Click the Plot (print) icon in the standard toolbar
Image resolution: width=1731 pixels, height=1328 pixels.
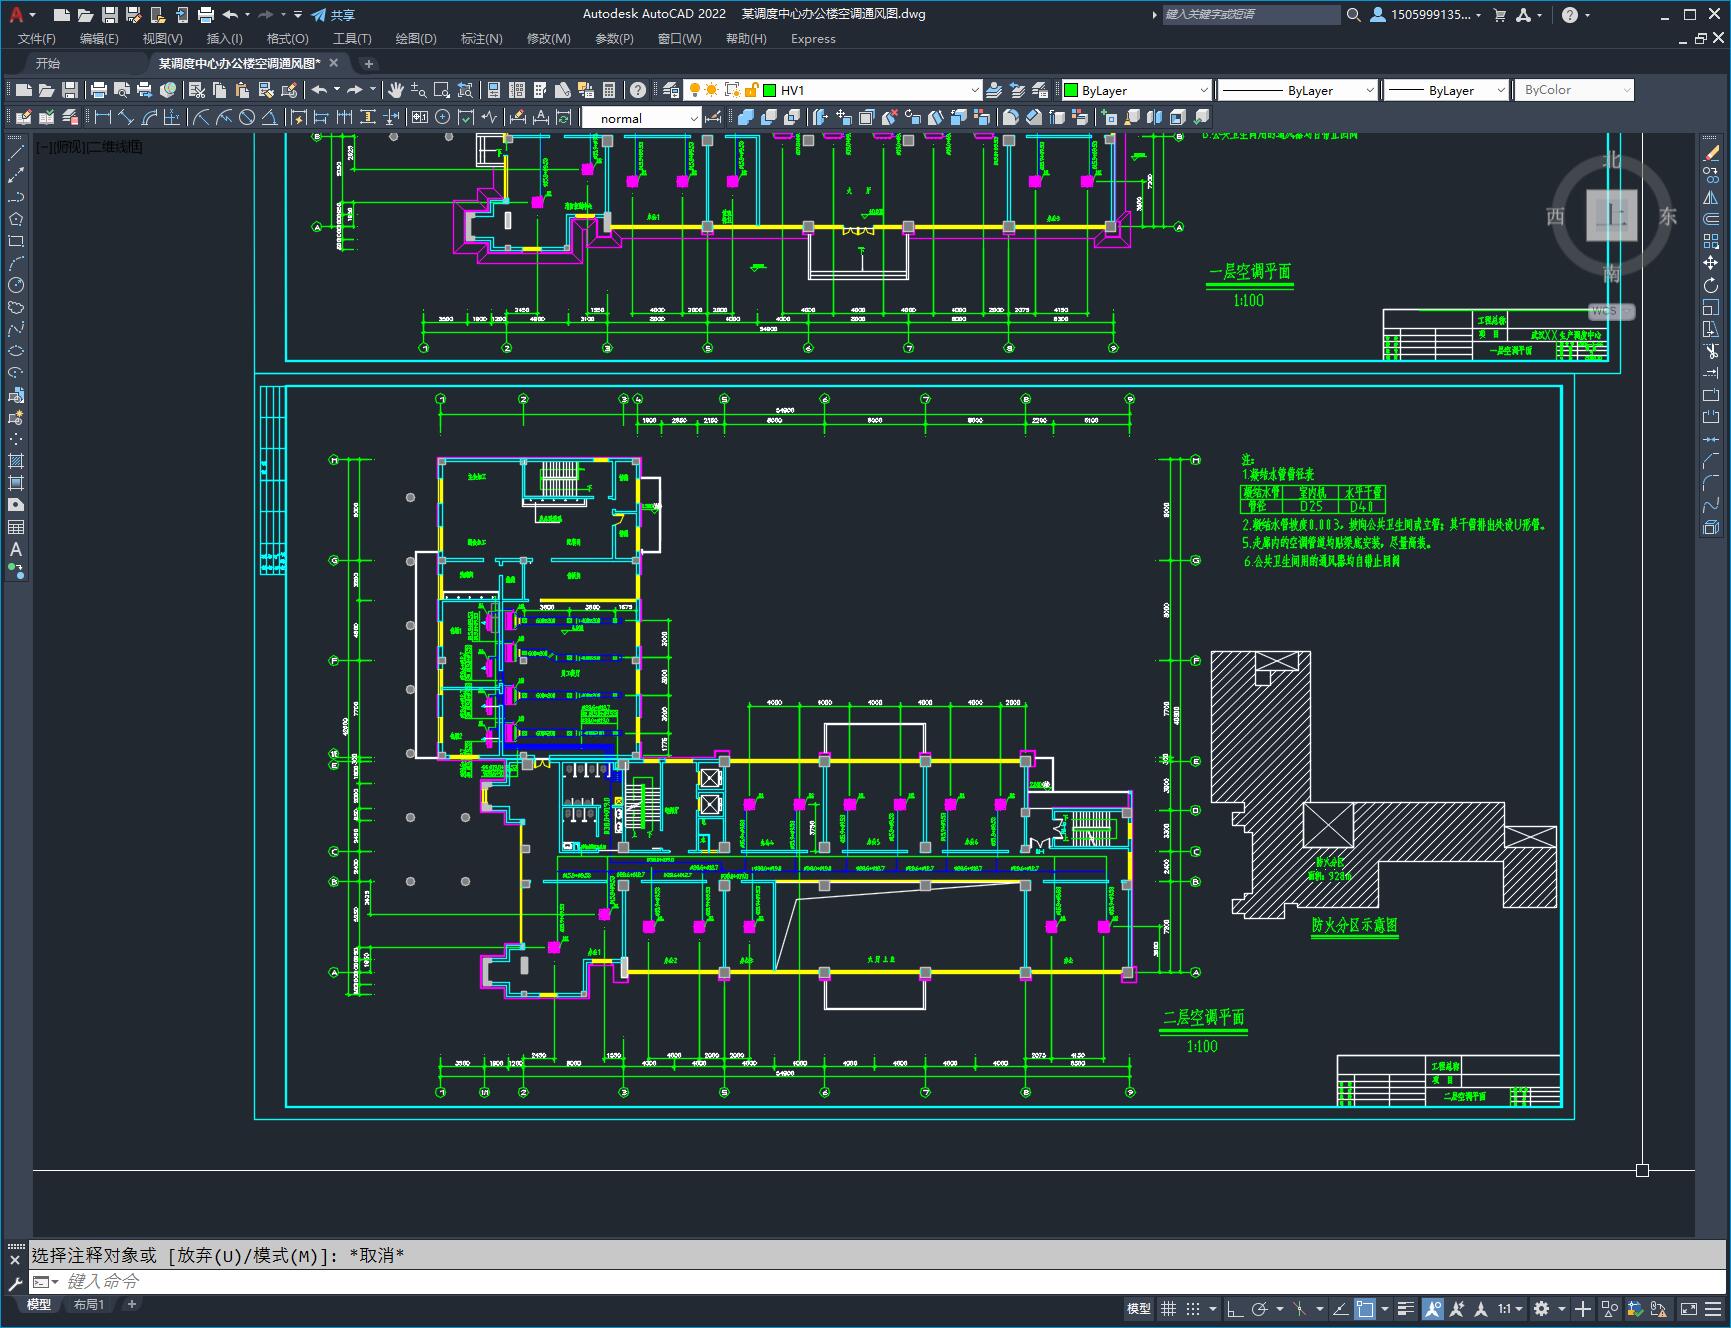(x=99, y=90)
